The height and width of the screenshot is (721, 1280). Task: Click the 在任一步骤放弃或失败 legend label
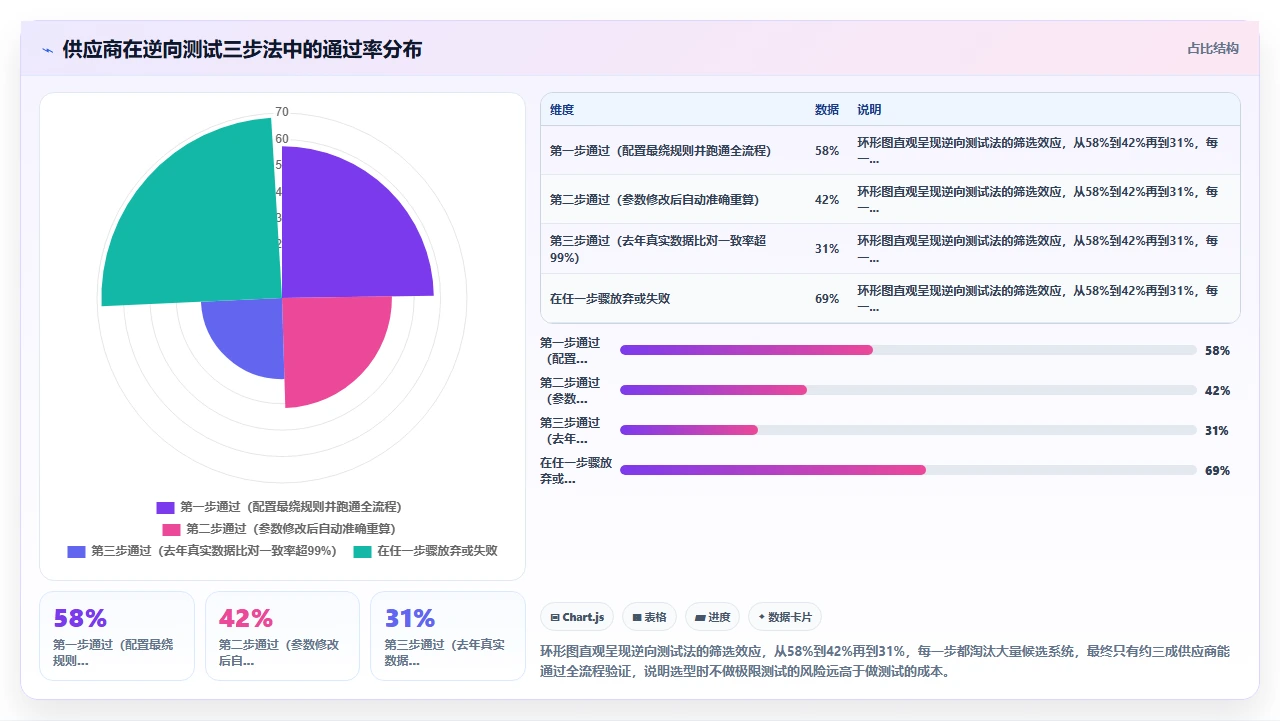pyautogui.click(x=437, y=551)
